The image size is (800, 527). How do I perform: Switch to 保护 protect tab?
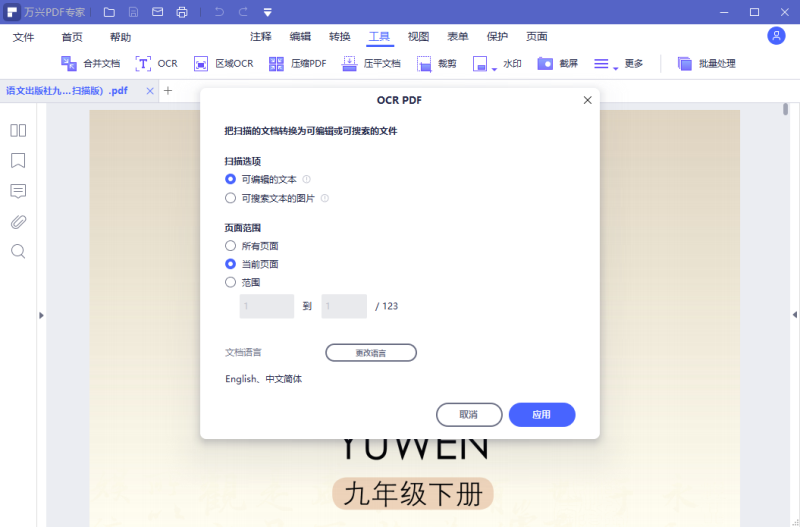click(497, 36)
